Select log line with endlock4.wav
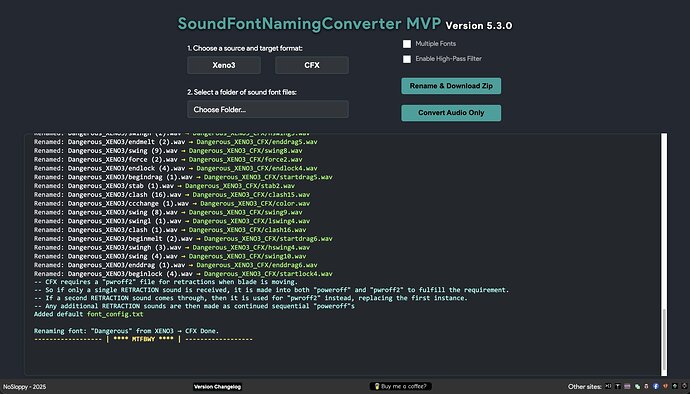690x394 pixels. pyautogui.click(x=176, y=168)
